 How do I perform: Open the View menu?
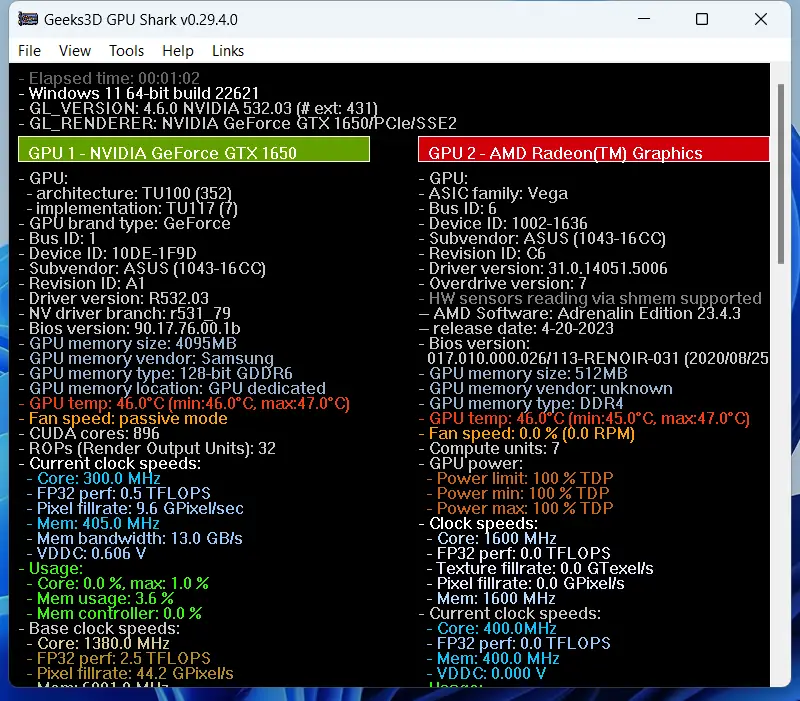click(74, 51)
